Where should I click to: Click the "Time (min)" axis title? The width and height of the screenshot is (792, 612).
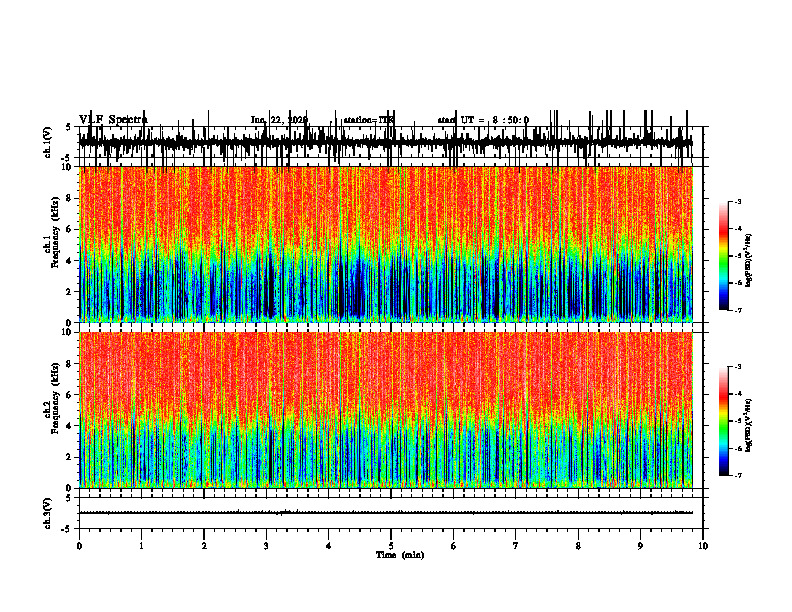tap(400, 555)
